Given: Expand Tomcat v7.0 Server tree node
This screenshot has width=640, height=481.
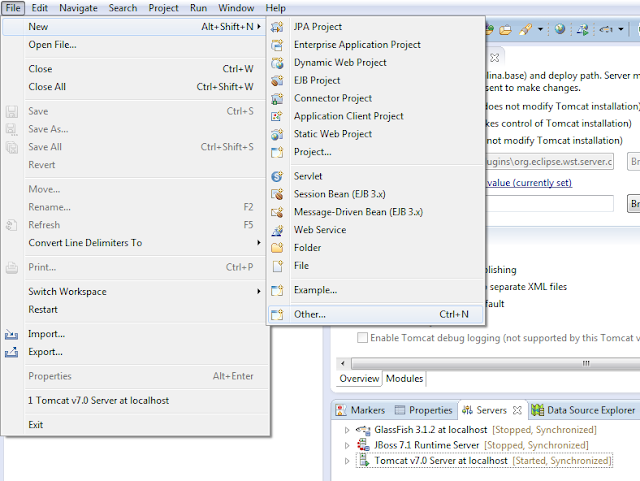Looking at the screenshot, I should pos(347,461).
